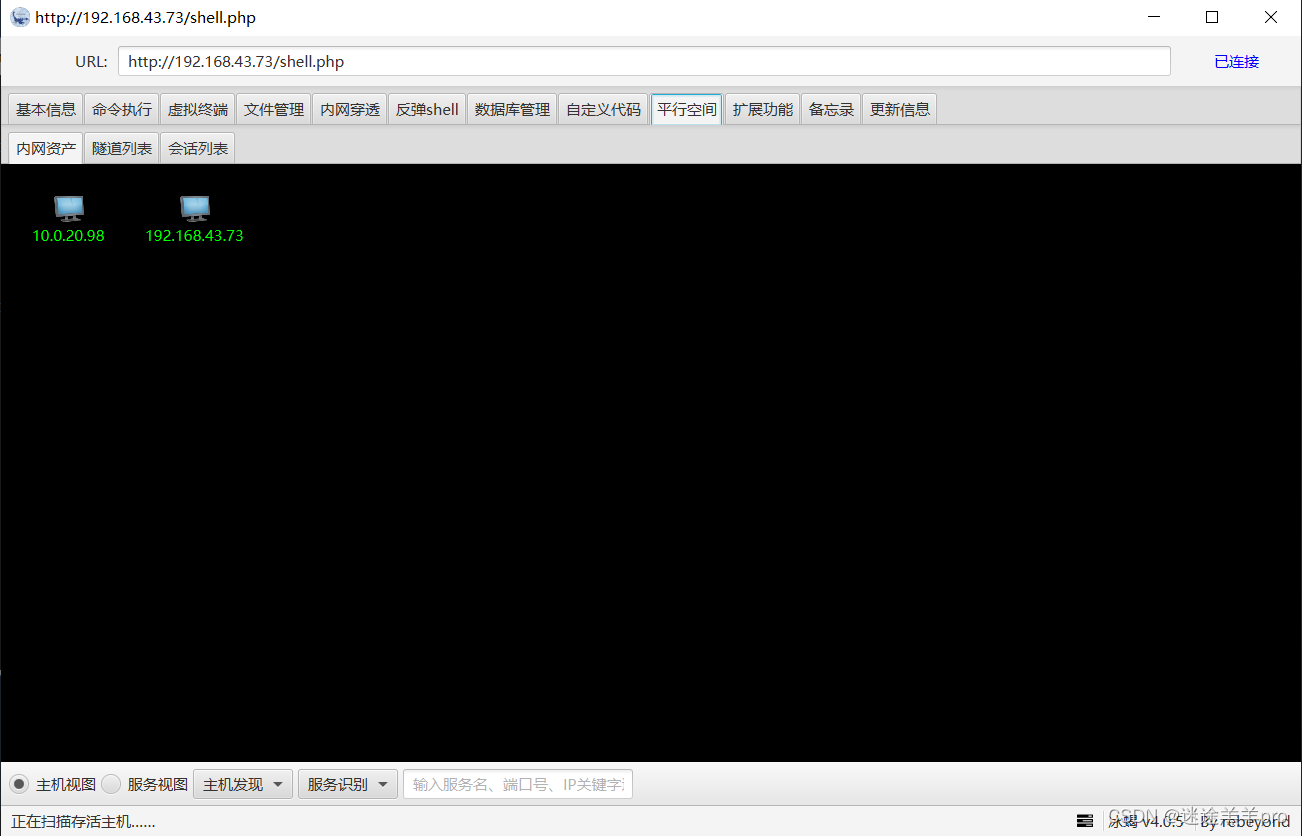Go to the 备忘录 tab
This screenshot has width=1302, height=836.
831,109
